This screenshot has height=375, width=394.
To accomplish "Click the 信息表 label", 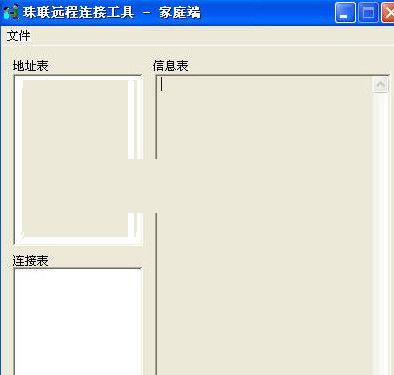I will click(171, 65).
